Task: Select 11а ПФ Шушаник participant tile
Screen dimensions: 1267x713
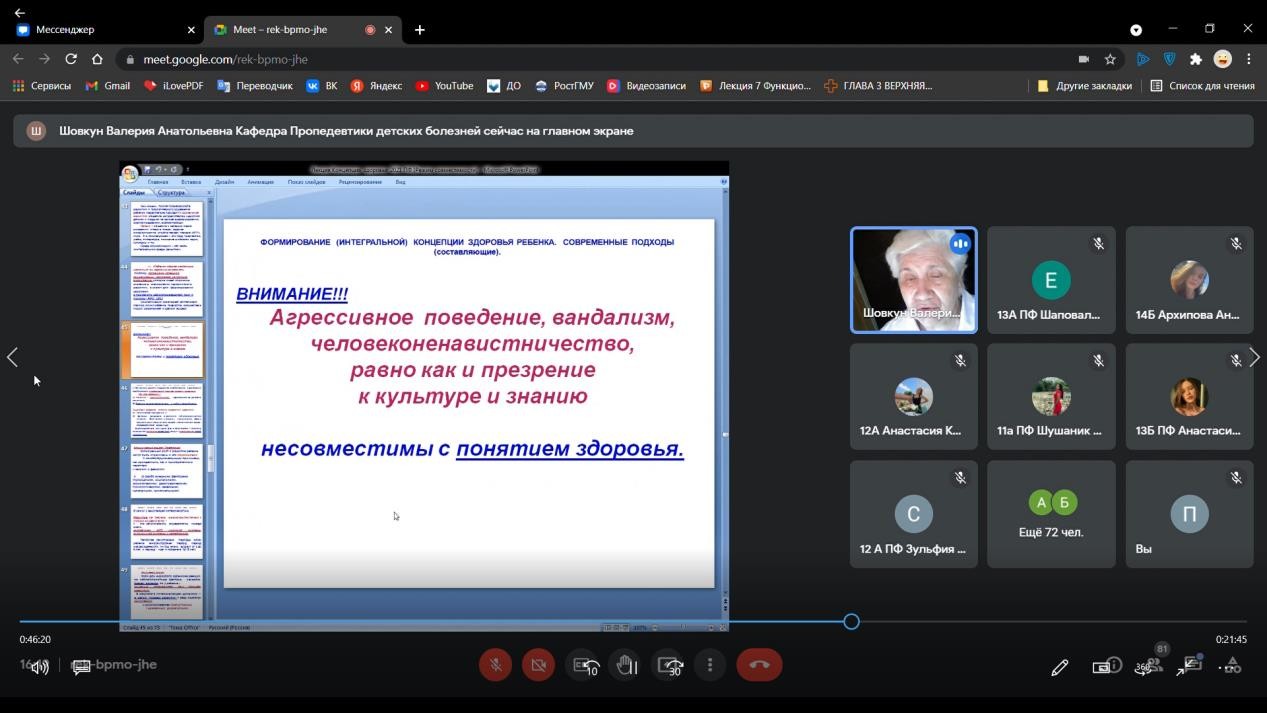Action: 1051,397
